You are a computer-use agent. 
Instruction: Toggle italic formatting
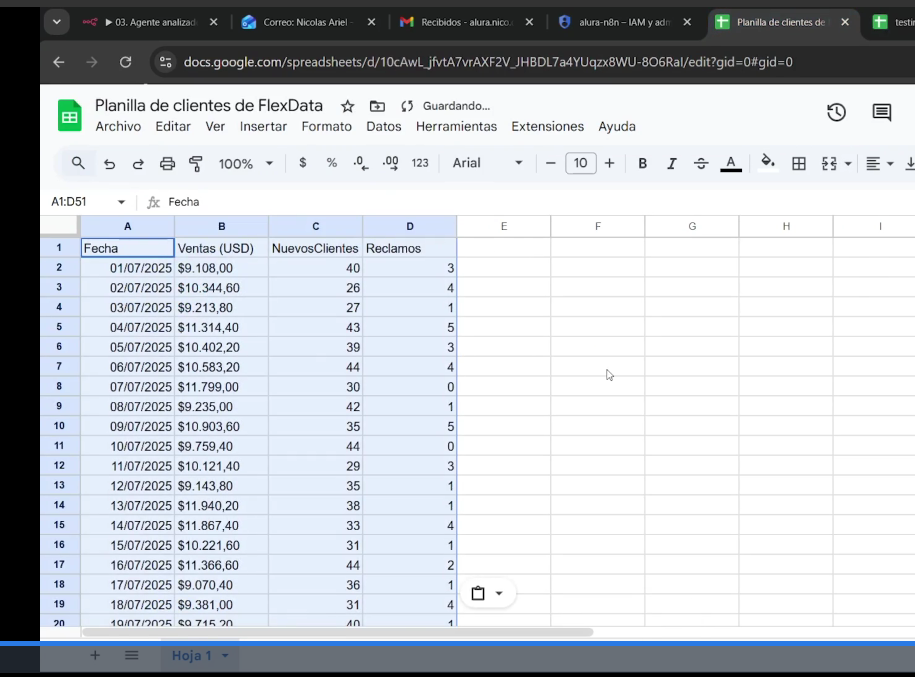tap(672, 163)
